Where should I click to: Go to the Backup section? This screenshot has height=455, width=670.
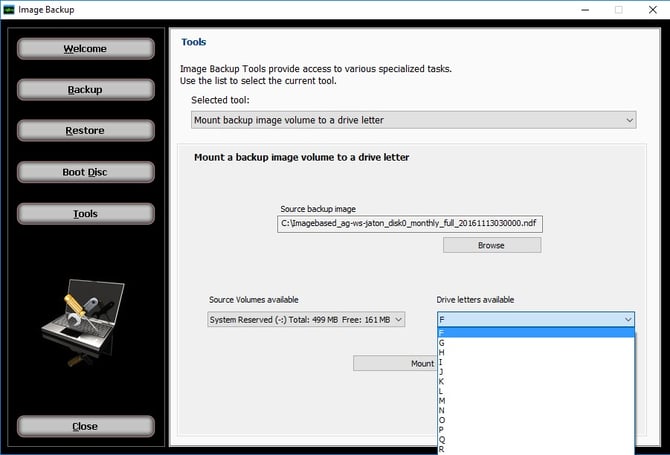[x=85, y=90]
